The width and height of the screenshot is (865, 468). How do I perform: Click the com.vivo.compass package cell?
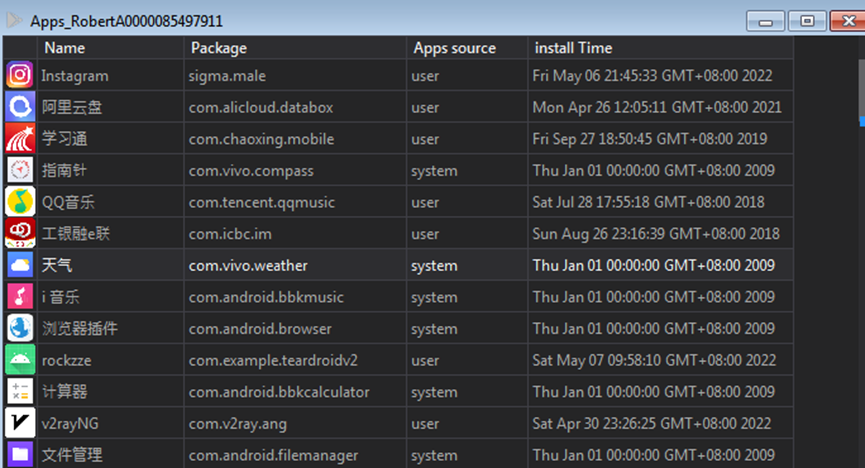click(x=295, y=171)
